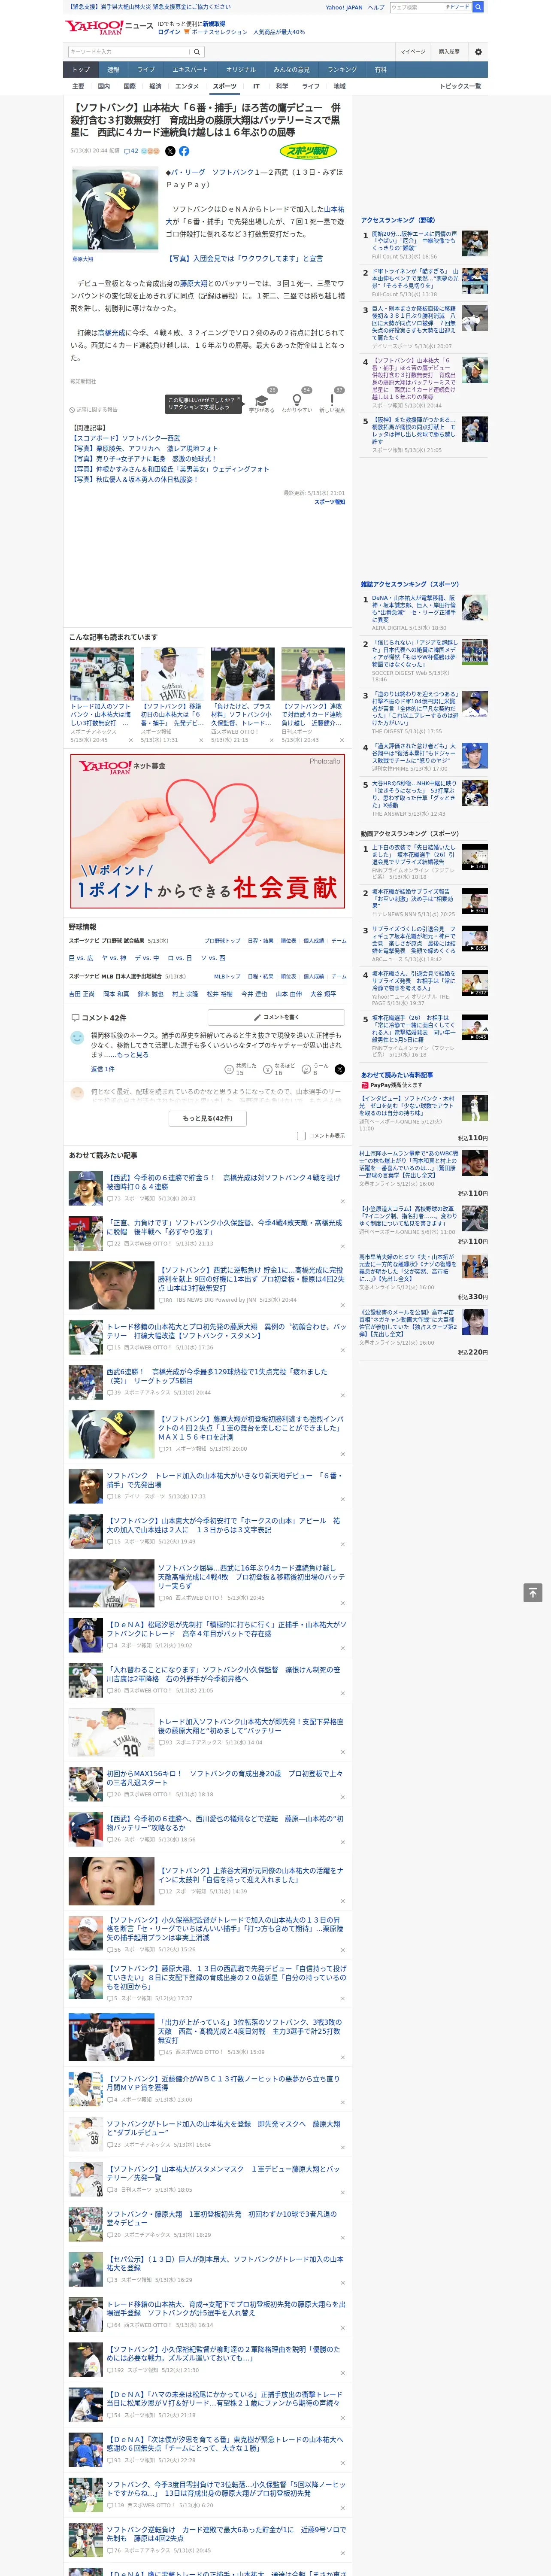Expand the first comment with もっと見る
Screen dimensions: 551x2576
click(132, 1055)
